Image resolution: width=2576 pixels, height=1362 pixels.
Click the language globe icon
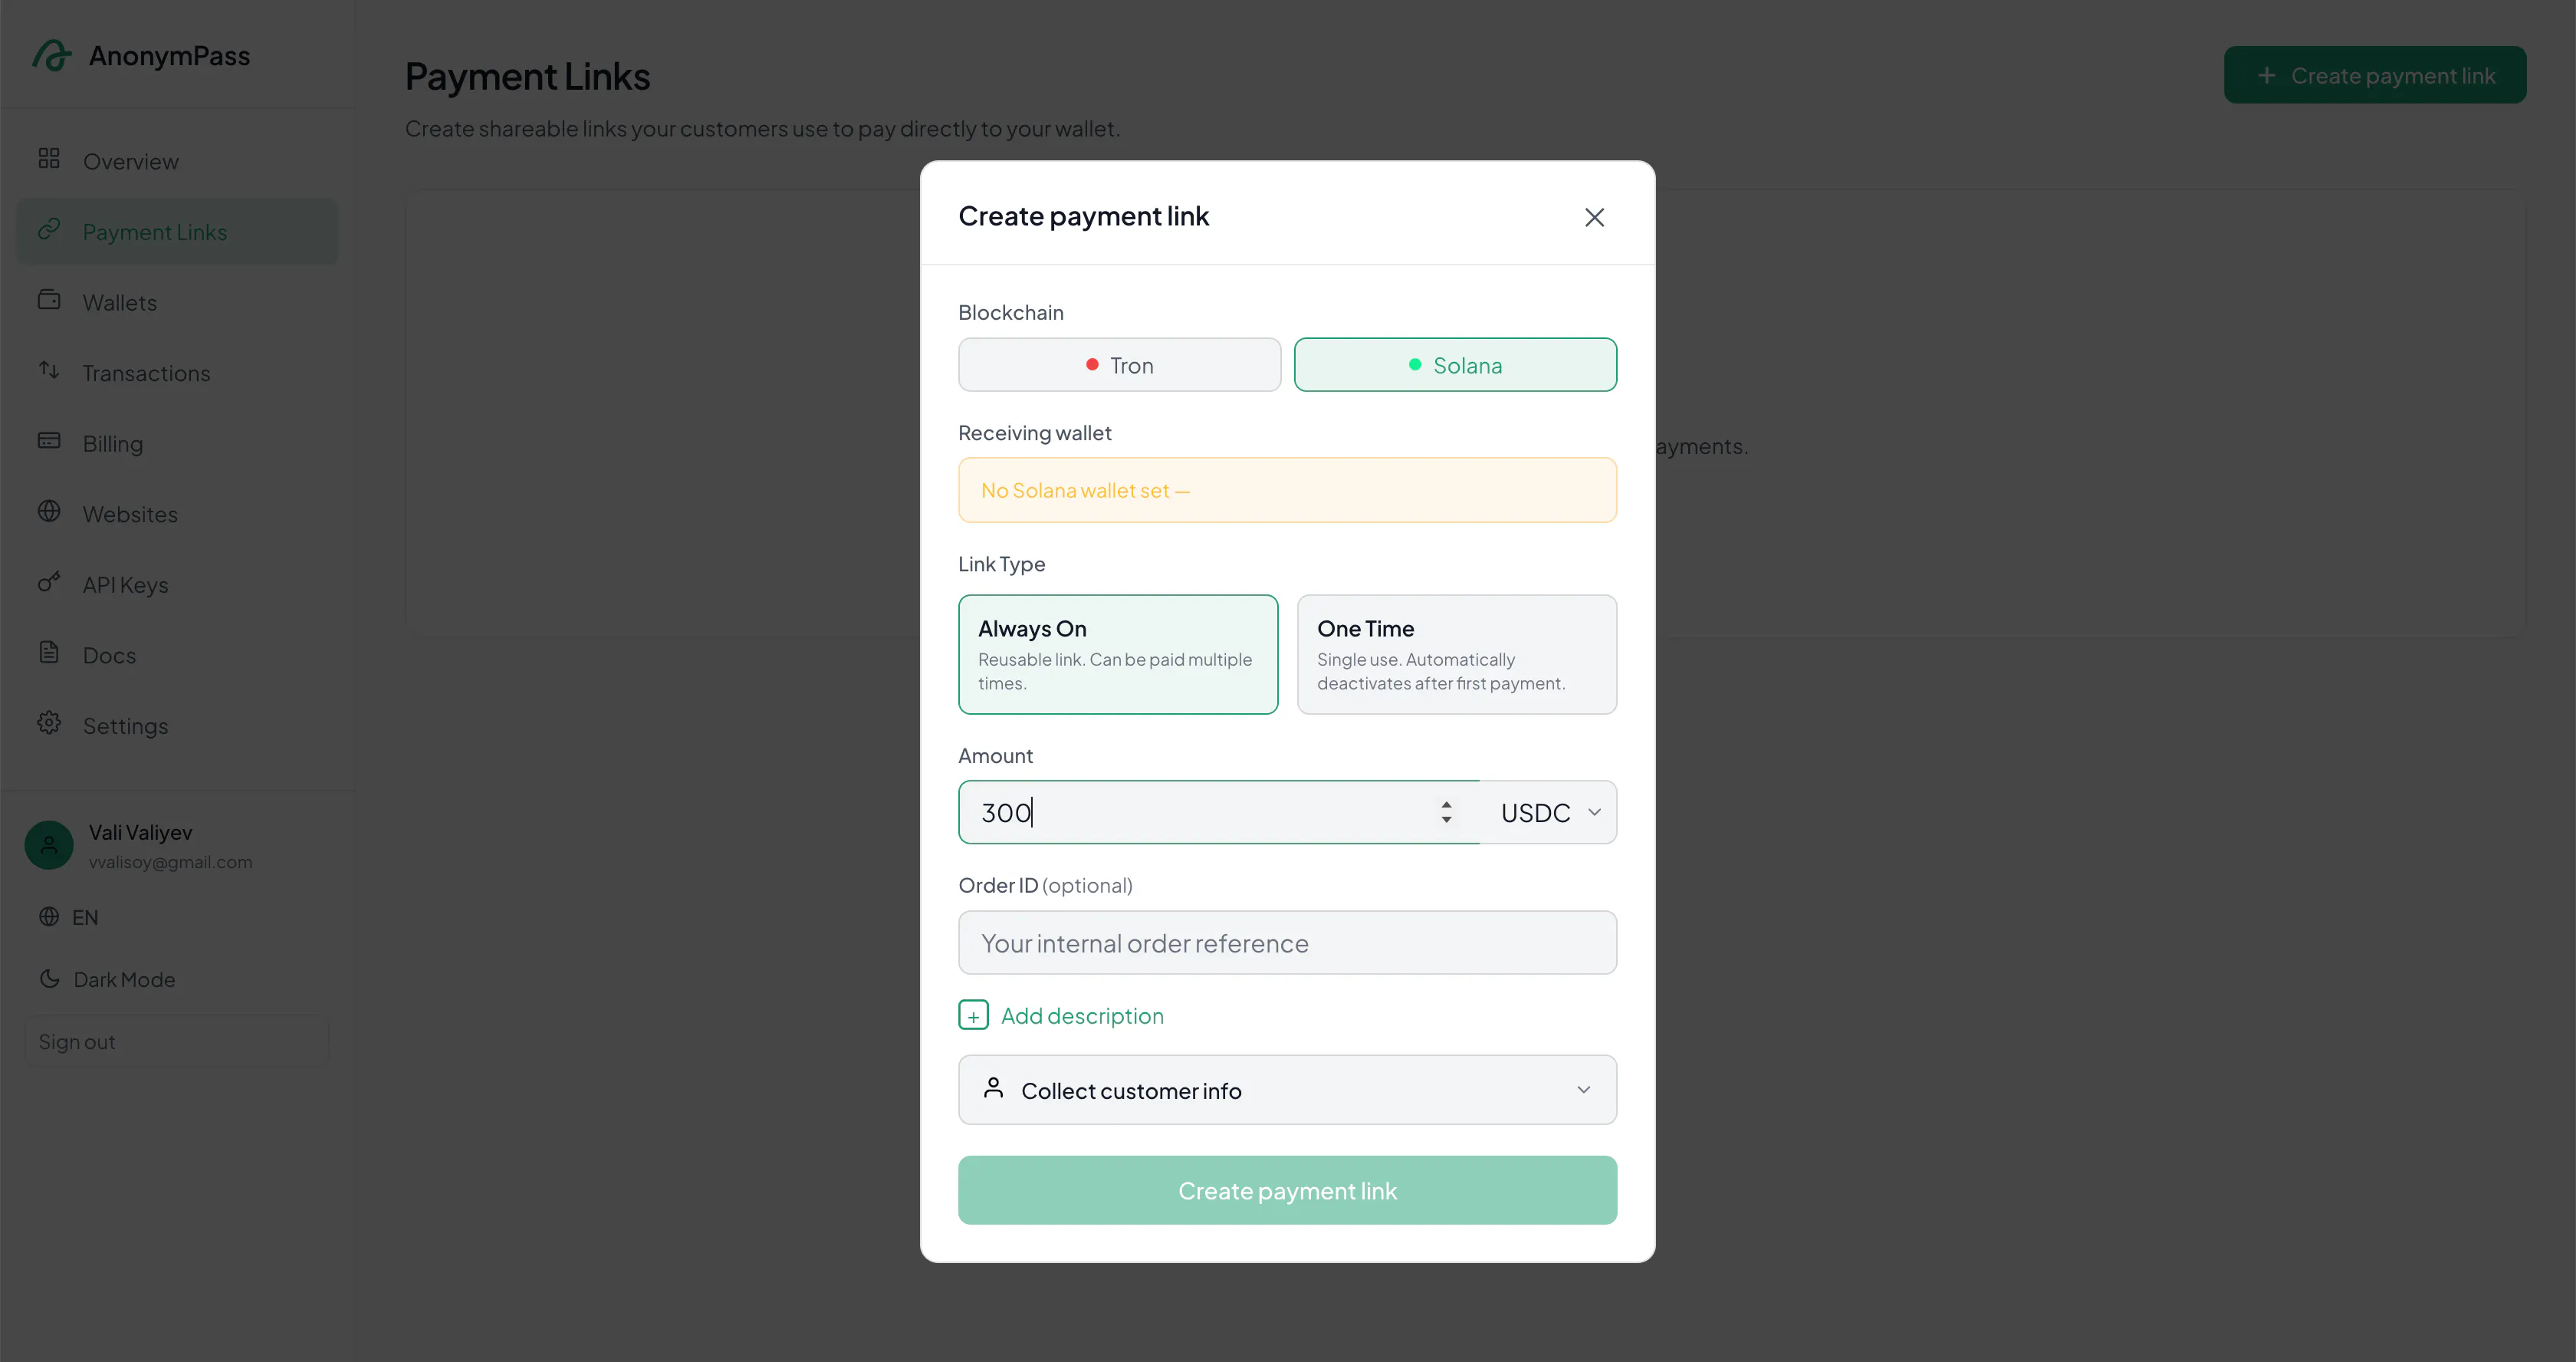(x=49, y=917)
